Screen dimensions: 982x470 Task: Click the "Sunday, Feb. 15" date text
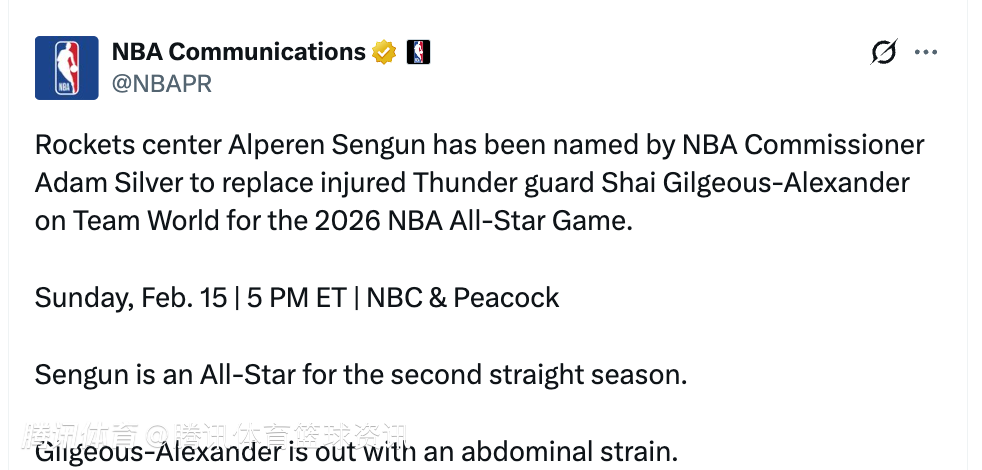click(x=131, y=298)
